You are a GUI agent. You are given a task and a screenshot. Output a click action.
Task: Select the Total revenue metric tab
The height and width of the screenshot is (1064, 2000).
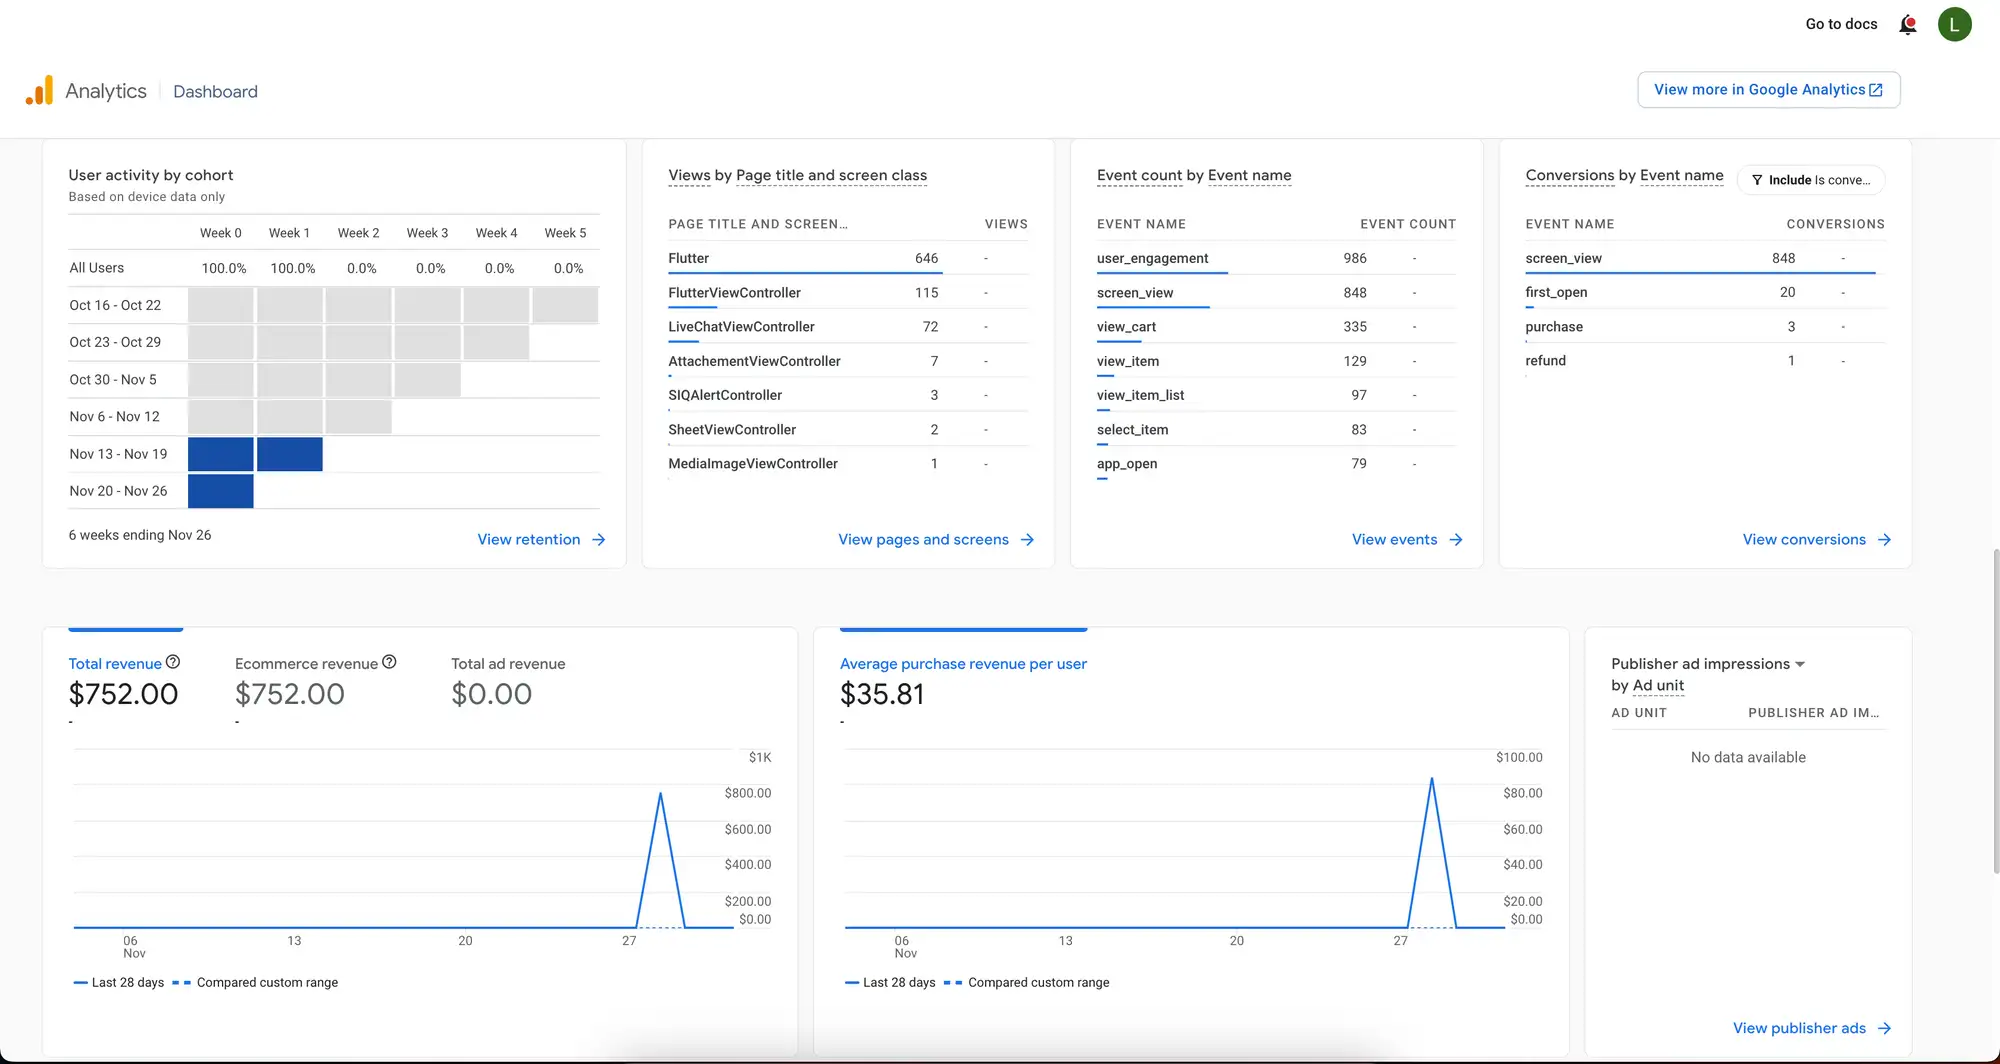coord(125,680)
